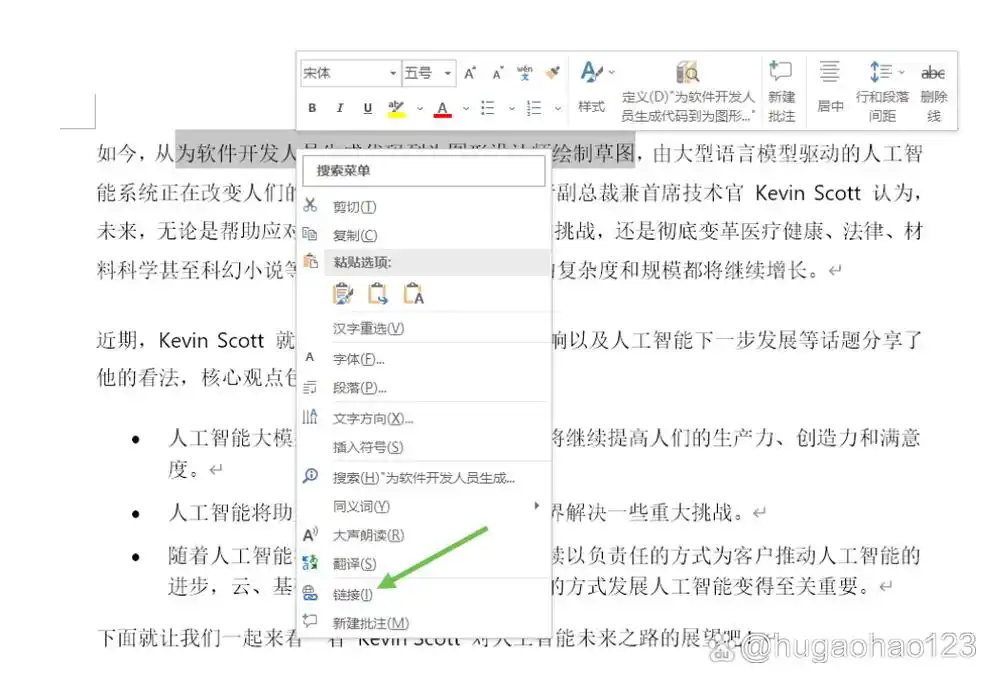
Task: Click the phonetic guide (wén) icon
Action: coord(525,73)
